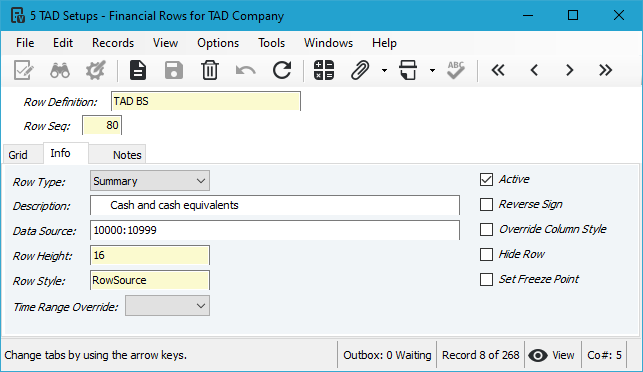Click the floppy disk save icon
Image resolution: width=643 pixels, height=372 pixels.
tap(174, 70)
